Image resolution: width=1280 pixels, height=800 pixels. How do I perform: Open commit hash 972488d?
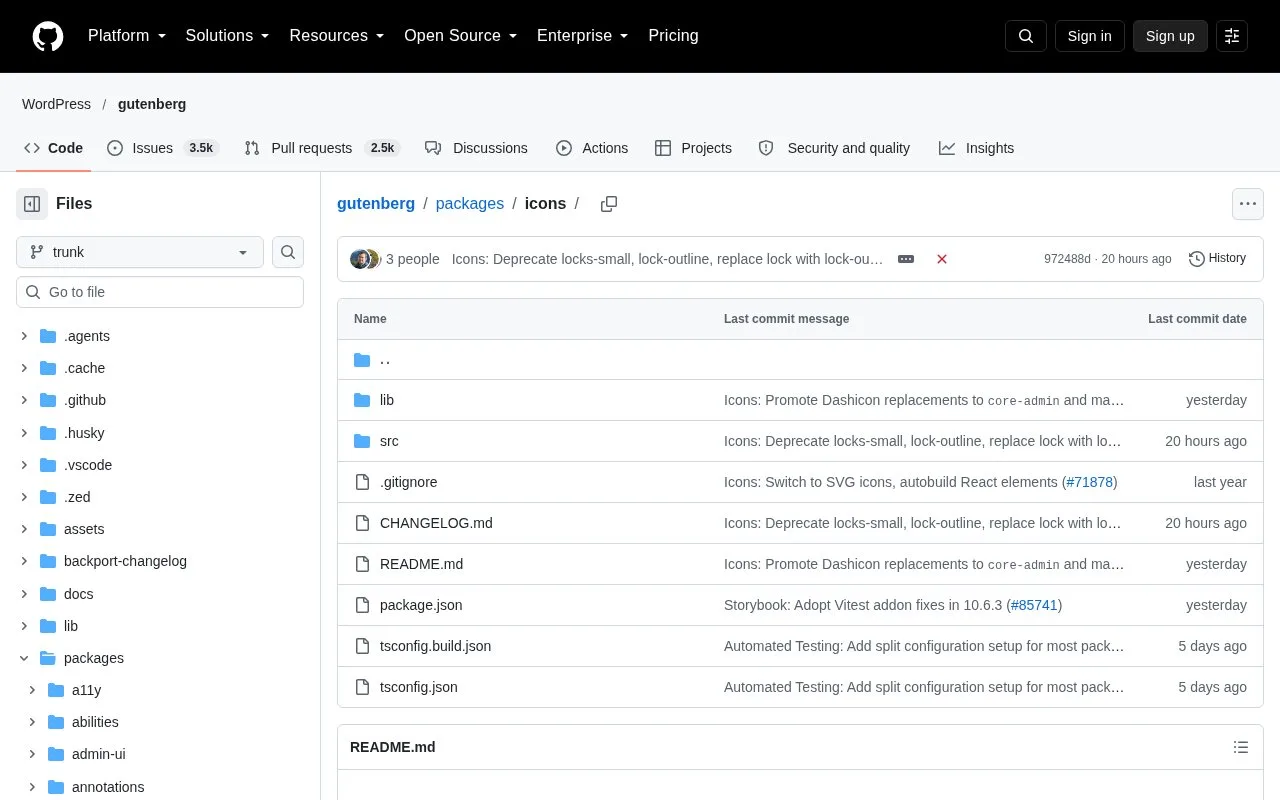click(1067, 259)
